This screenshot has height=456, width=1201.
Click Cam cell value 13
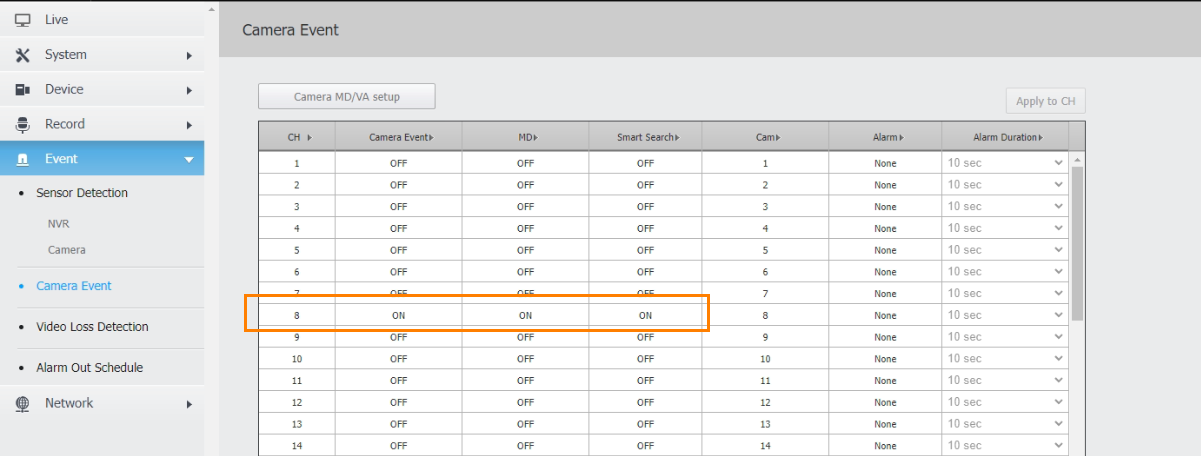point(765,424)
